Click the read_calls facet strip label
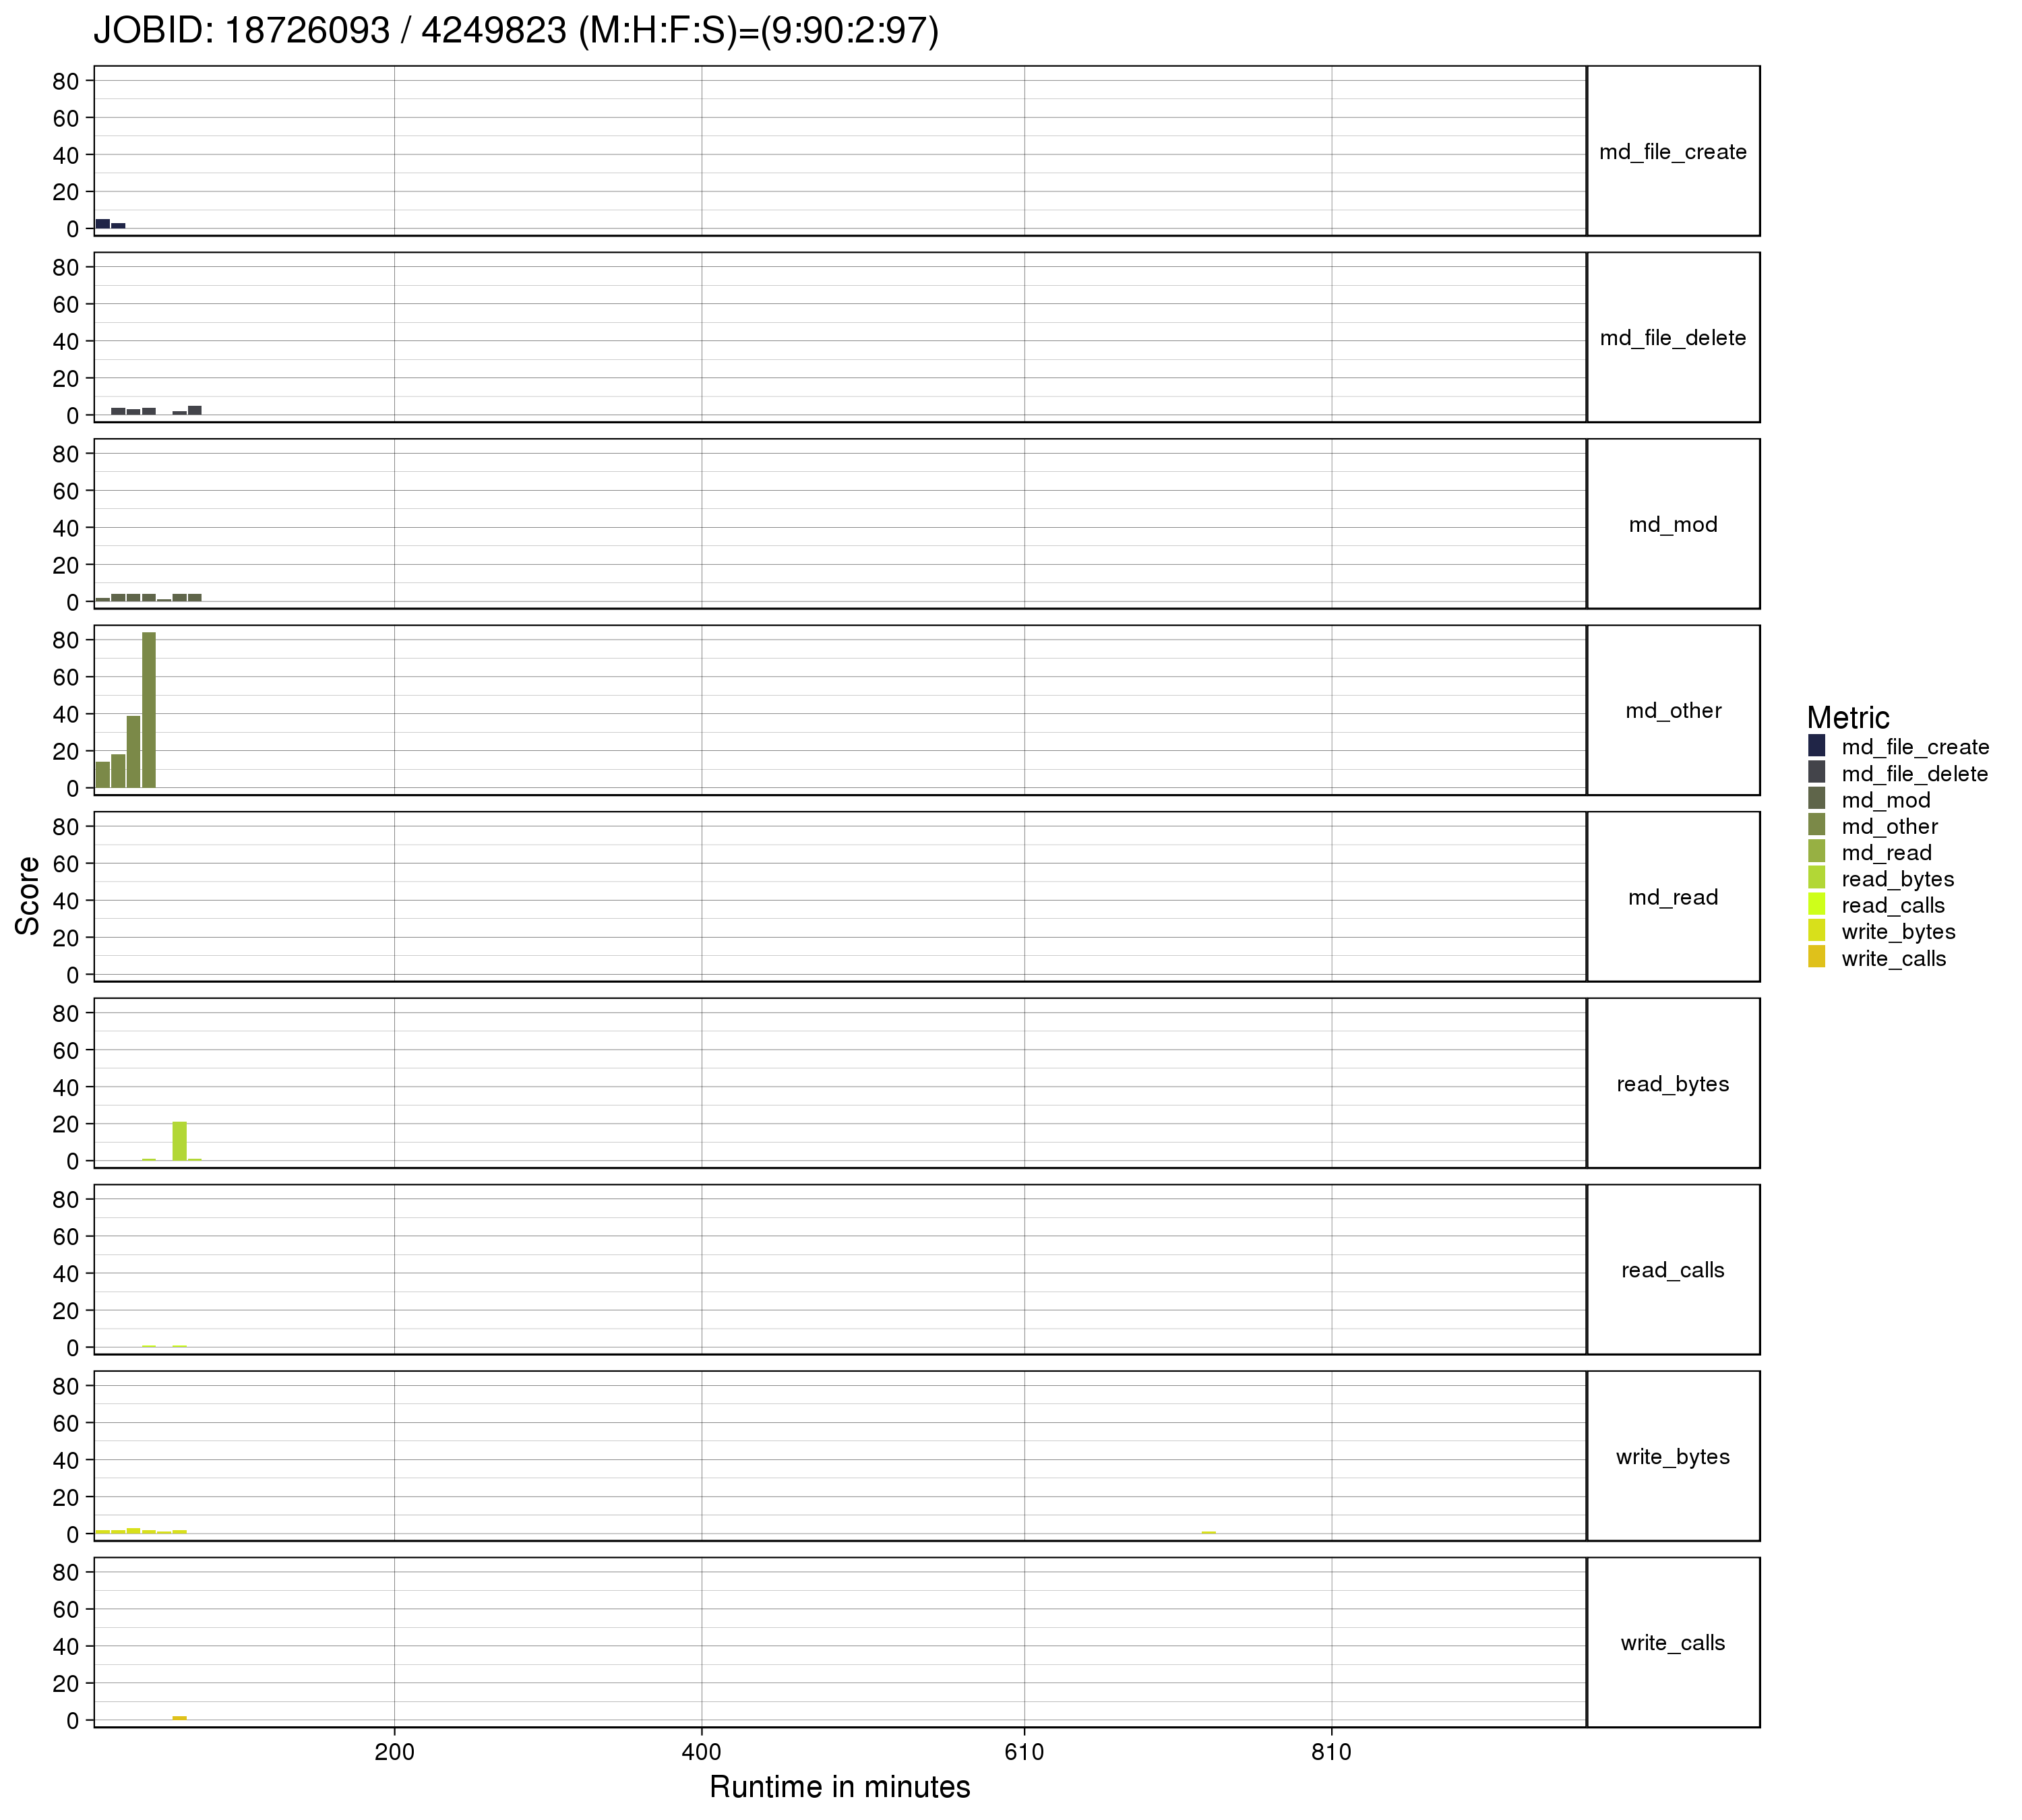The width and height of the screenshot is (2022, 1820). 1672,1270
